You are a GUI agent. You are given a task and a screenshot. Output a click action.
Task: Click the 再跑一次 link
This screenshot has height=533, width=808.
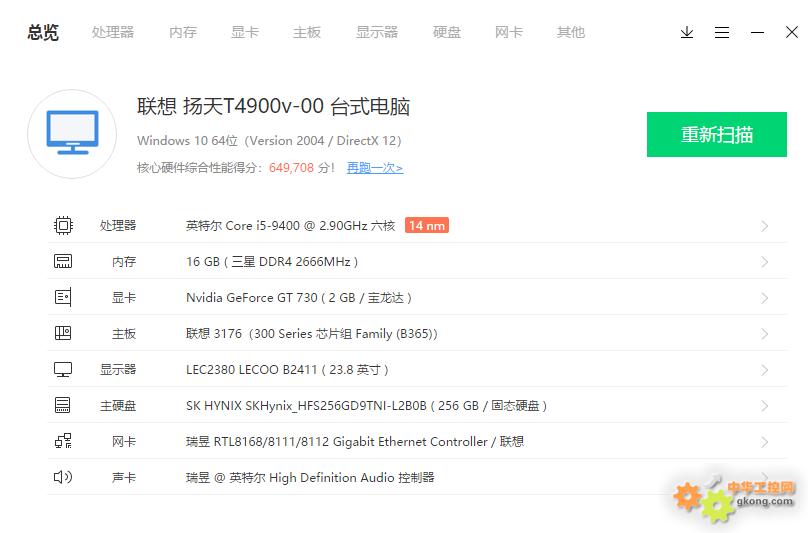click(375, 168)
